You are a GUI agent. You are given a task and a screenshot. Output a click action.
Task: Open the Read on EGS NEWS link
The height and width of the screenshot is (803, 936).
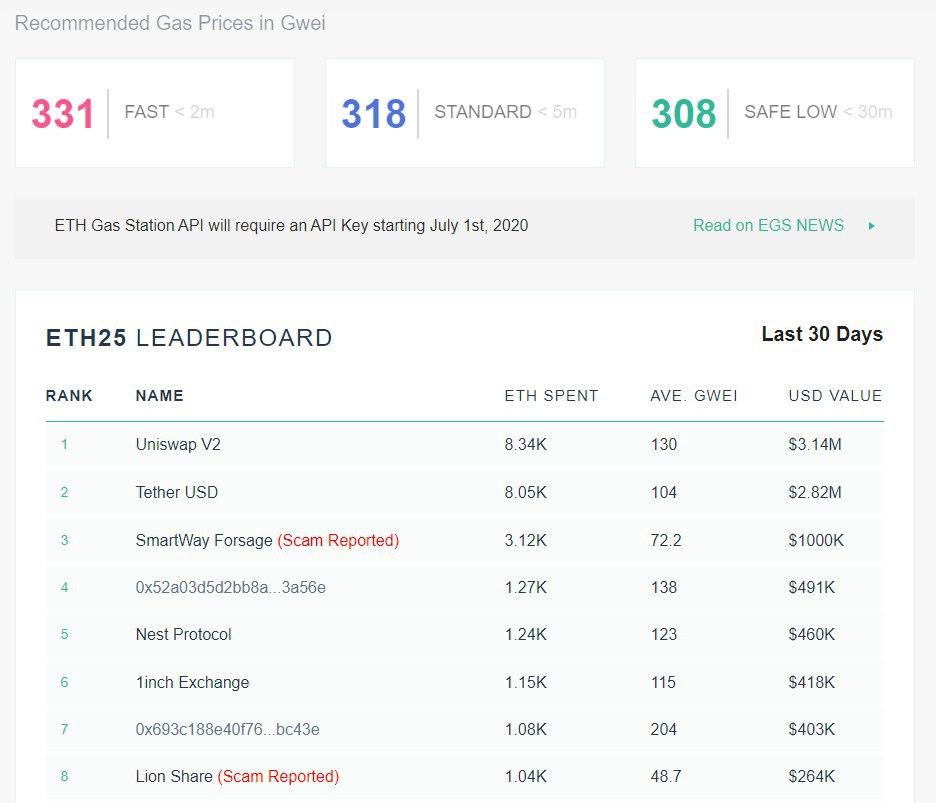[x=768, y=226]
